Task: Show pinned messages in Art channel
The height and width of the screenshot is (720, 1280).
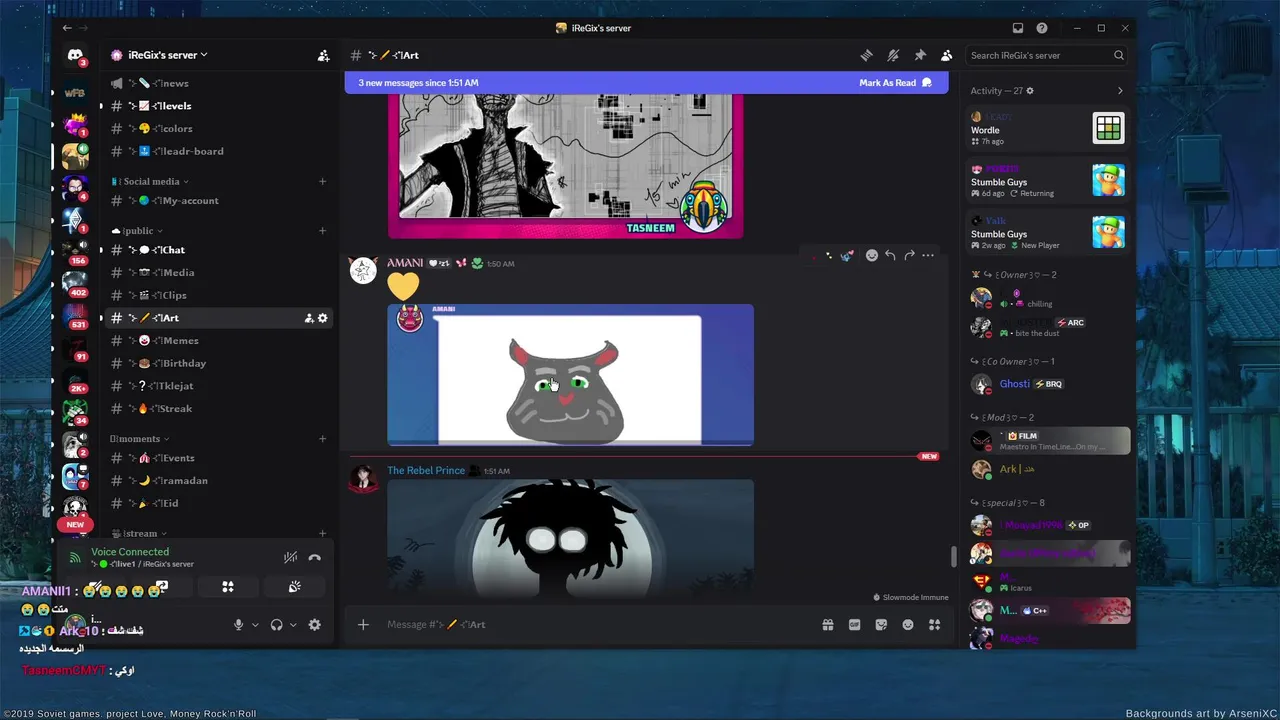Action: 920,56
